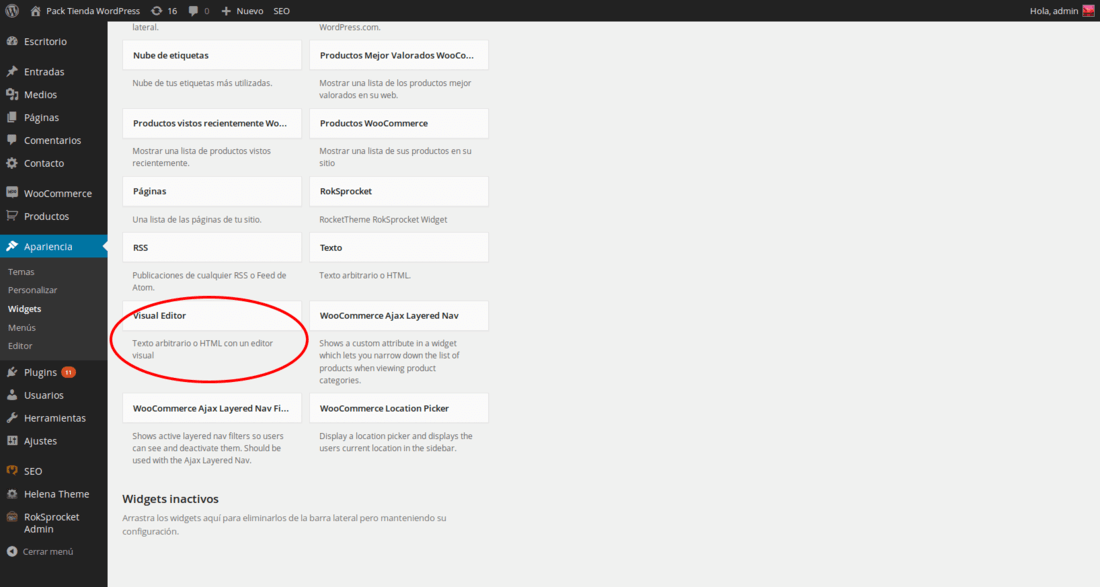Click the Entradas pushpin icon
1100x587 pixels.
pyautogui.click(x=12, y=72)
